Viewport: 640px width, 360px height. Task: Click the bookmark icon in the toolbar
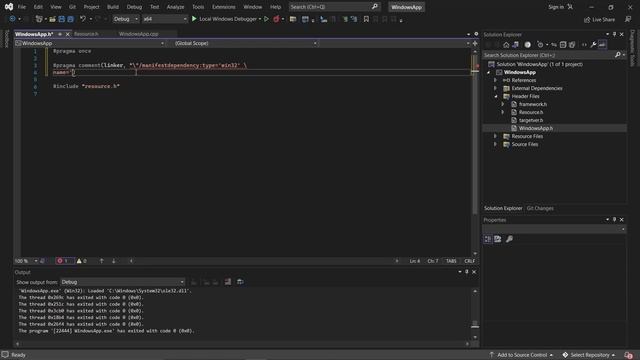coord(366,19)
